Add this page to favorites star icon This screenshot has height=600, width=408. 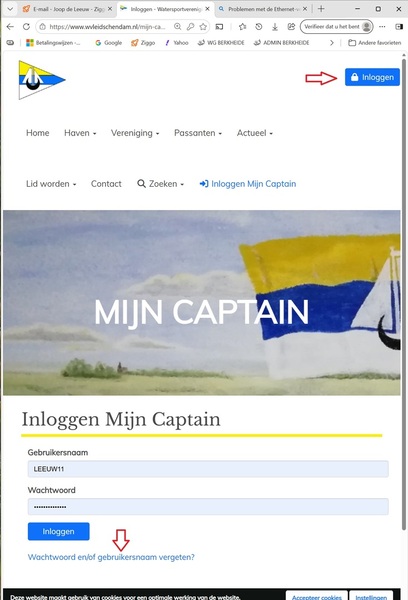[203, 26]
